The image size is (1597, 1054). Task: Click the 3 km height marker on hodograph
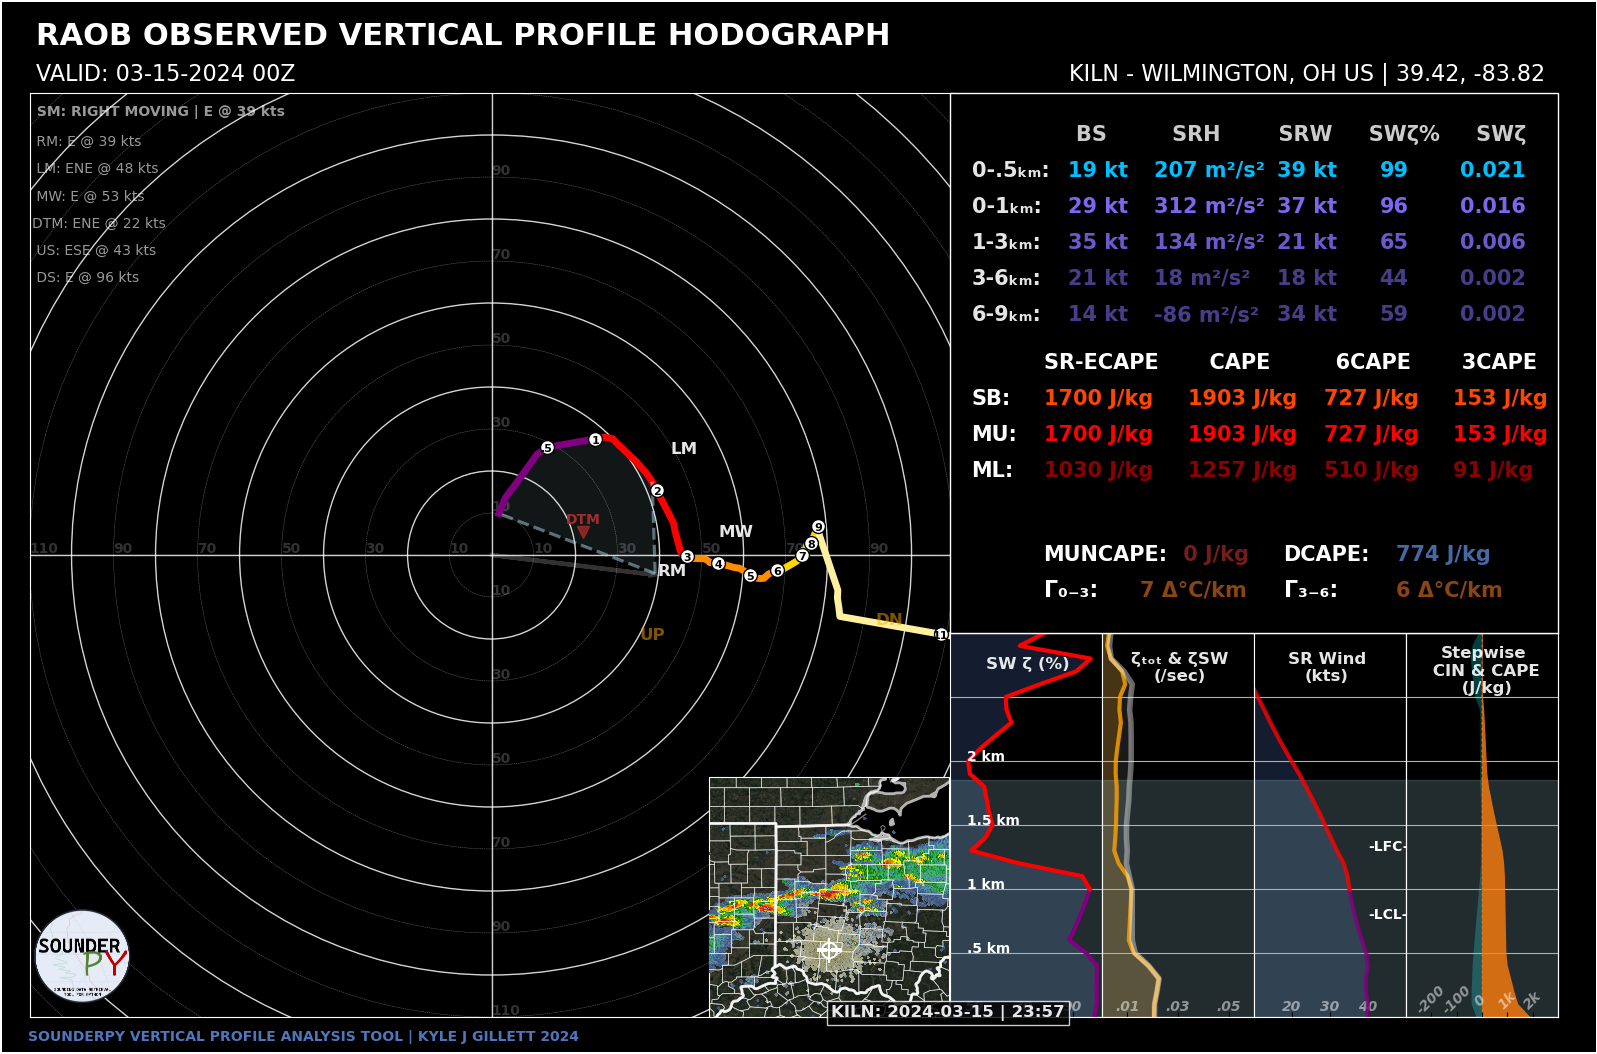click(x=687, y=556)
